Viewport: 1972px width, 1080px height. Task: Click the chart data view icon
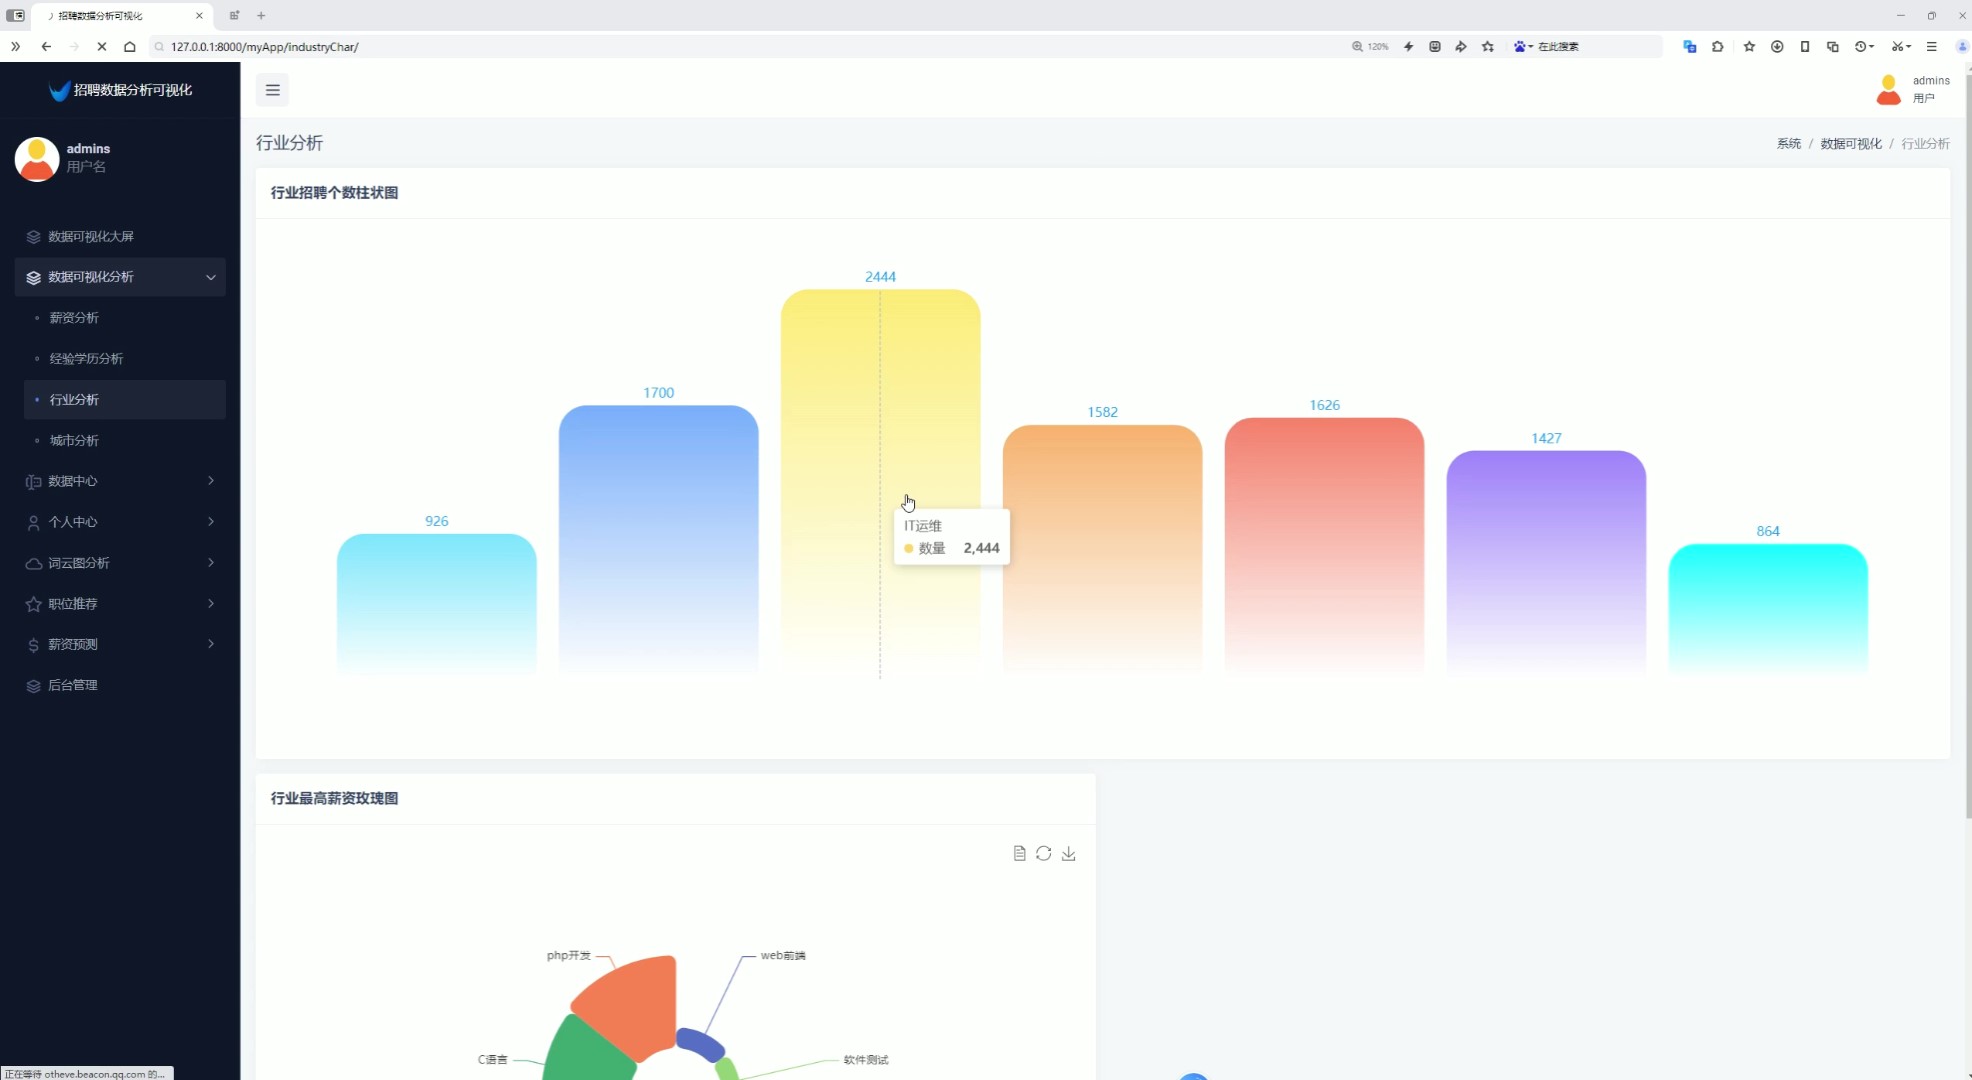click(x=1019, y=853)
